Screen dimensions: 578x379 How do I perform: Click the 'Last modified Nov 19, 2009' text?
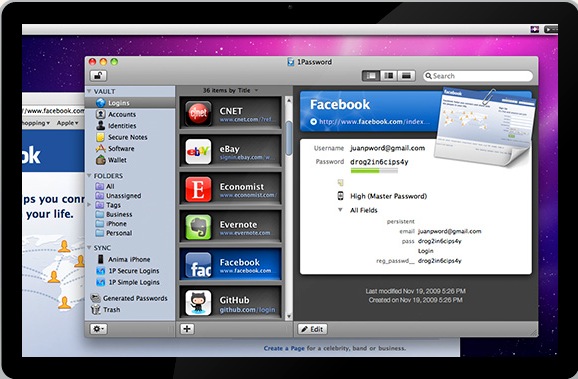click(415, 291)
